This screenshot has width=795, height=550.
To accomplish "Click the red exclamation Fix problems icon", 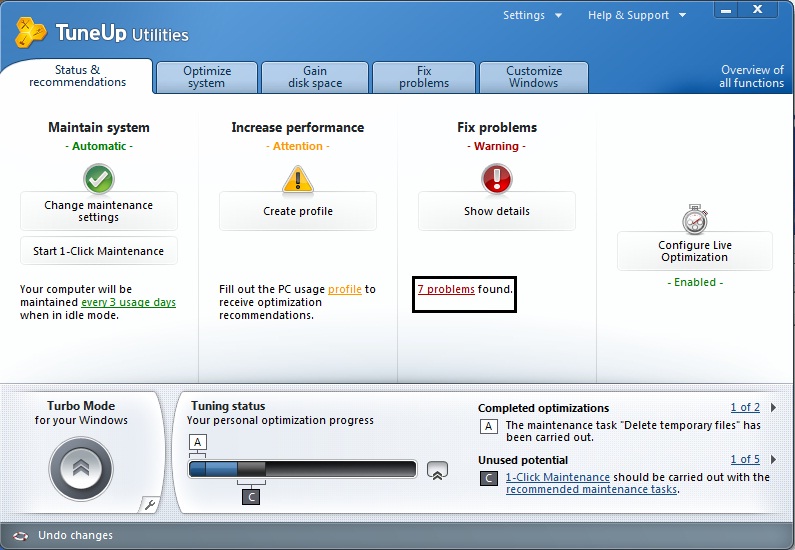I will click(x=496, y=178).
